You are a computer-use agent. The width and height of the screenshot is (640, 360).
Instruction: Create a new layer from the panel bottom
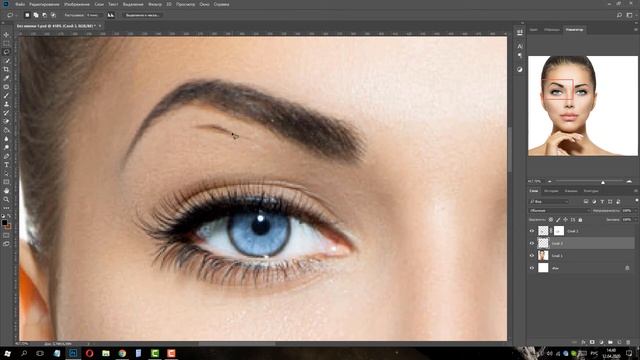pyautogui.click(x=619, y=342)
